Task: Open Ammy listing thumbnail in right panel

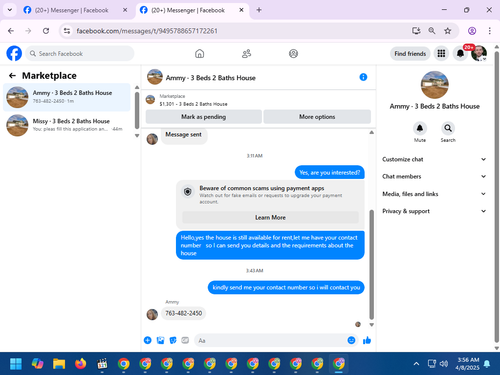Action: click(435, 85)
